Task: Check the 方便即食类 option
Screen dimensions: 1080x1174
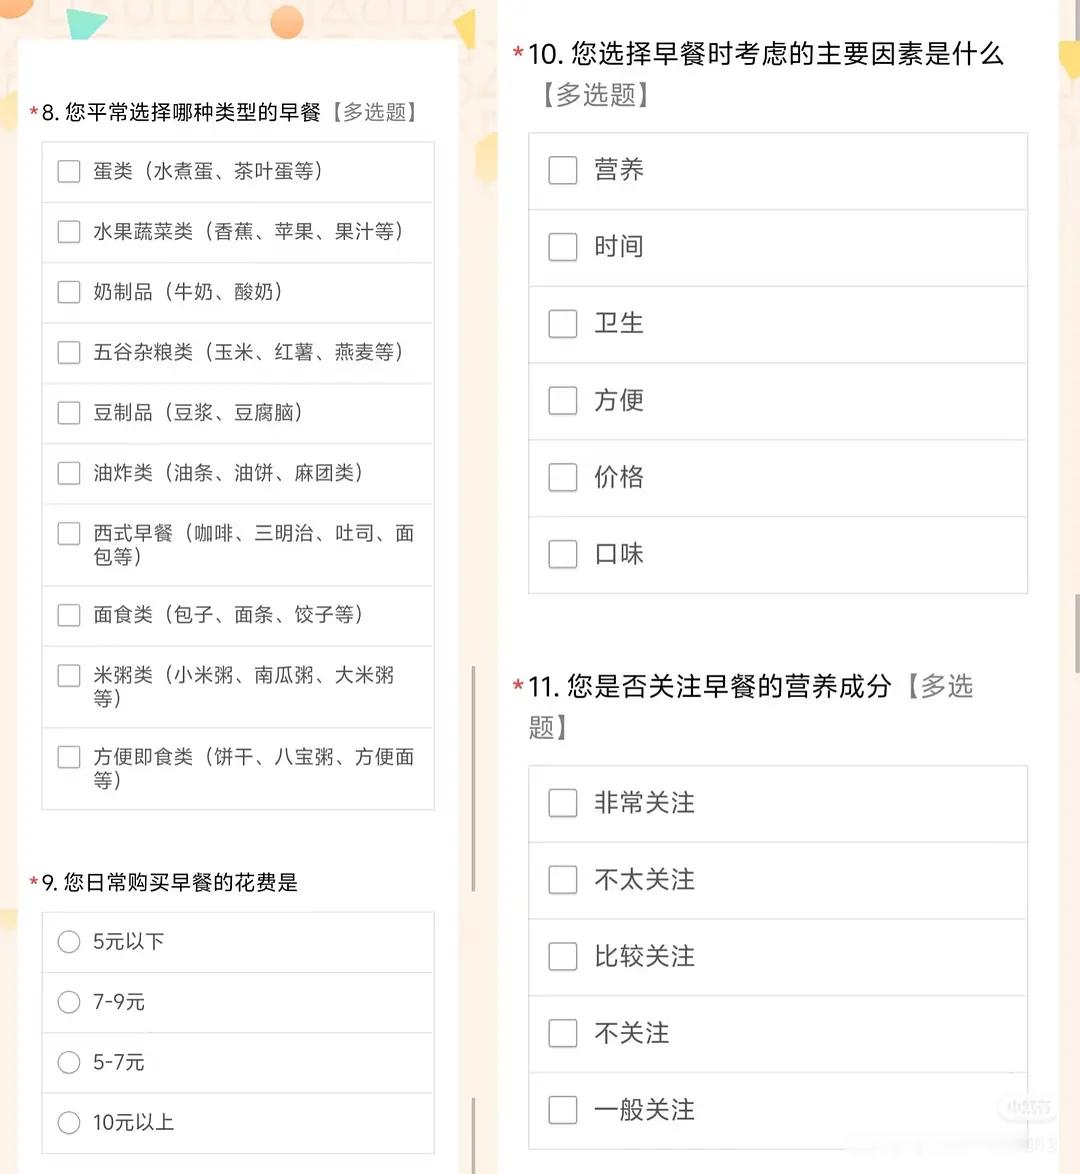Action: point(69,757)
